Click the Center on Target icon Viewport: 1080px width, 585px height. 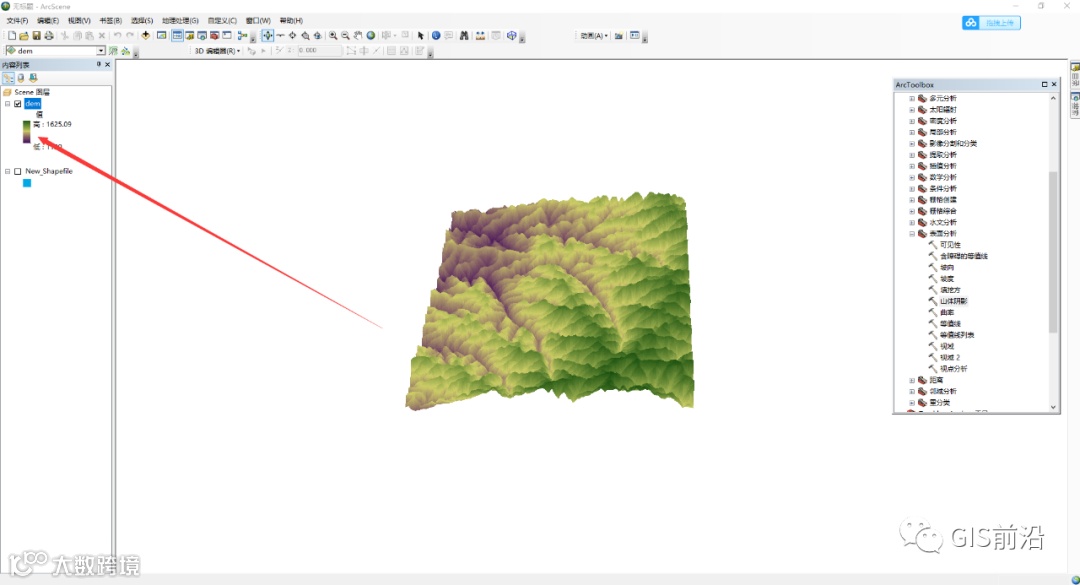(293, 35)
